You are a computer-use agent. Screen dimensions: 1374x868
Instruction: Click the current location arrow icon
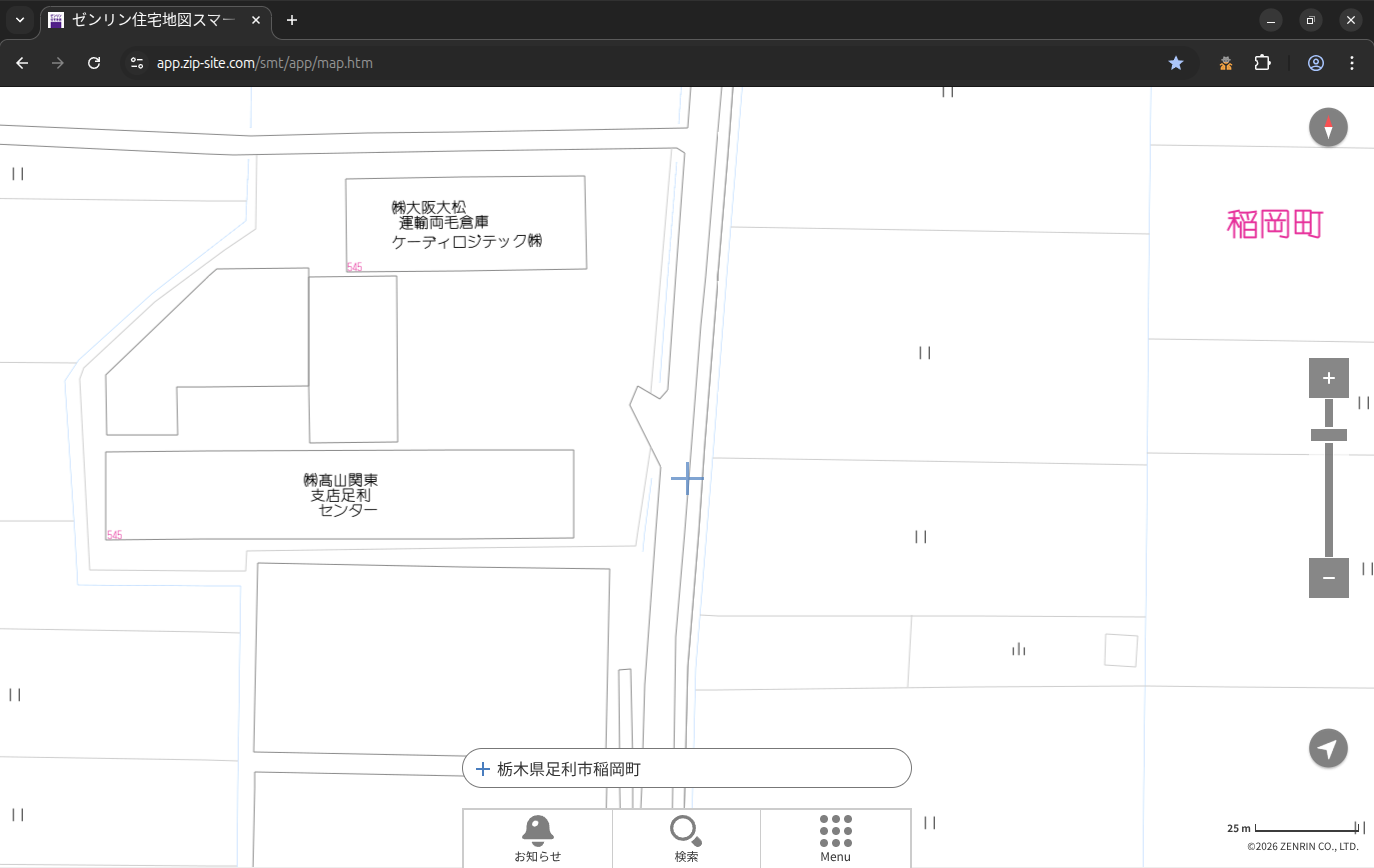(1328, 748)
